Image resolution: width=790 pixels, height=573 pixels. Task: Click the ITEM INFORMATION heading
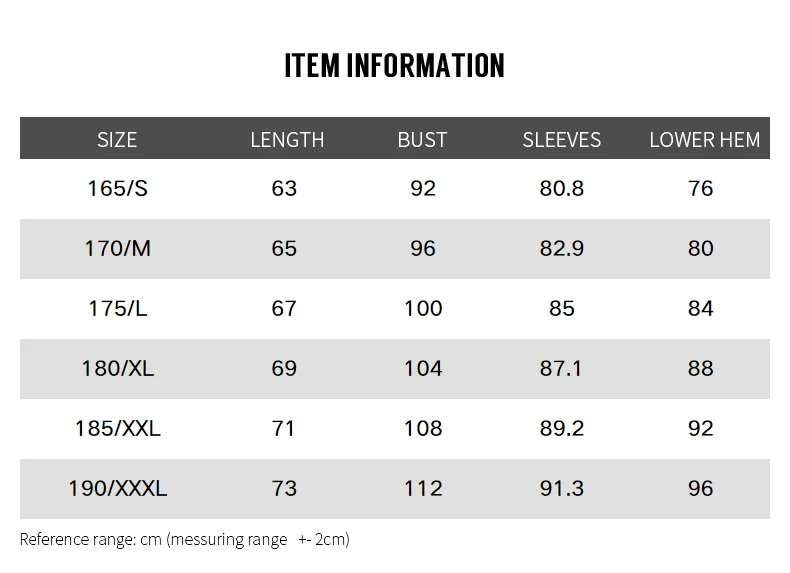(394, 66)
